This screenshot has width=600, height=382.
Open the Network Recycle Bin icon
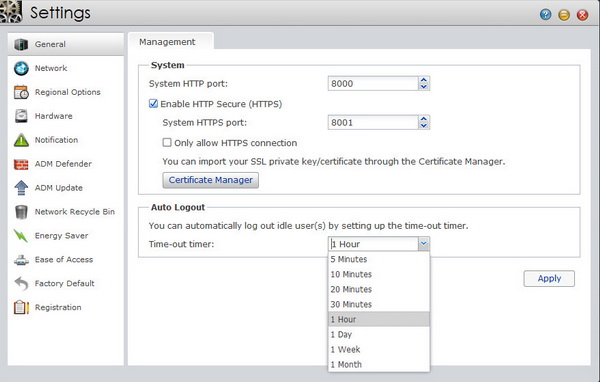tap(21, 212)
